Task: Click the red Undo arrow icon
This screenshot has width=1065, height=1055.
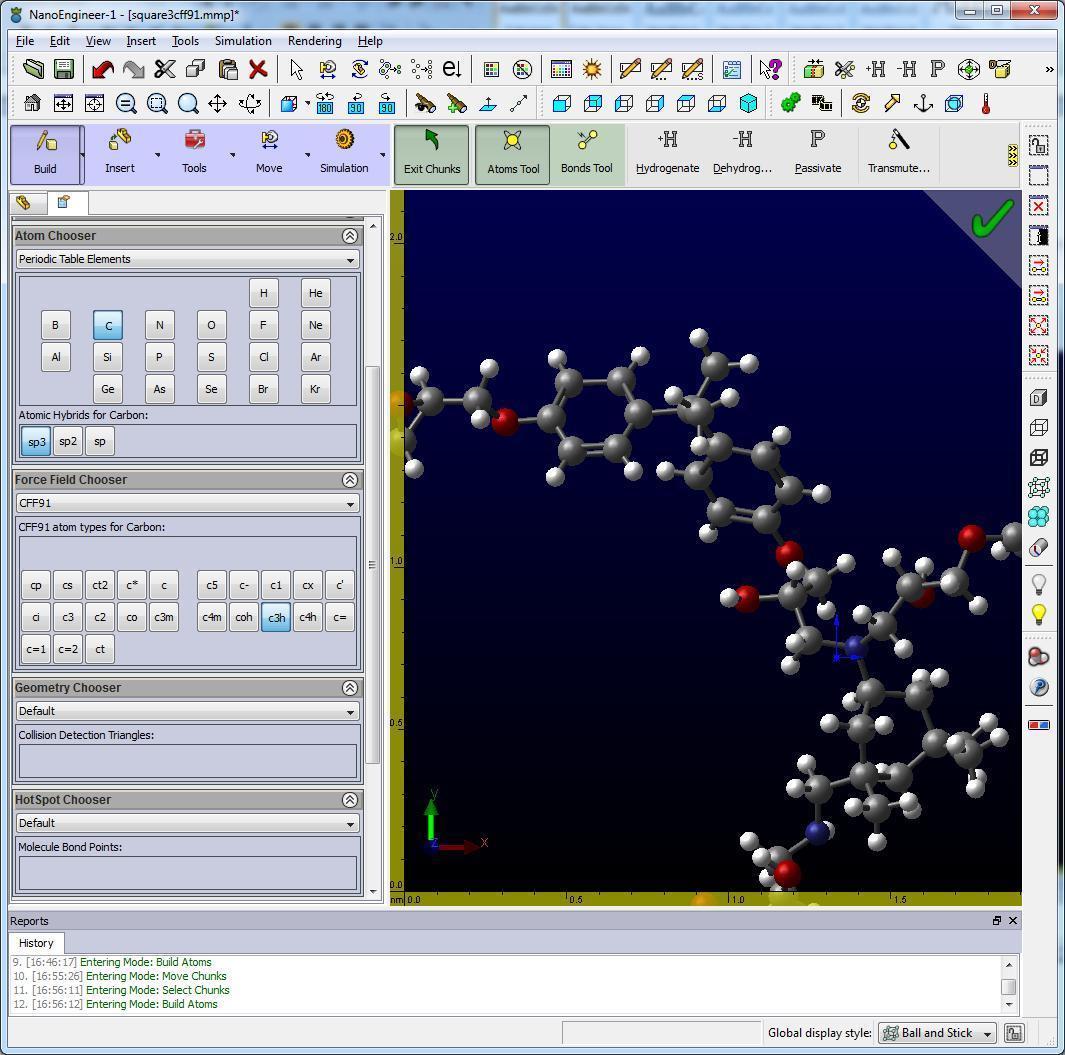Action: (x=102, y=69)
